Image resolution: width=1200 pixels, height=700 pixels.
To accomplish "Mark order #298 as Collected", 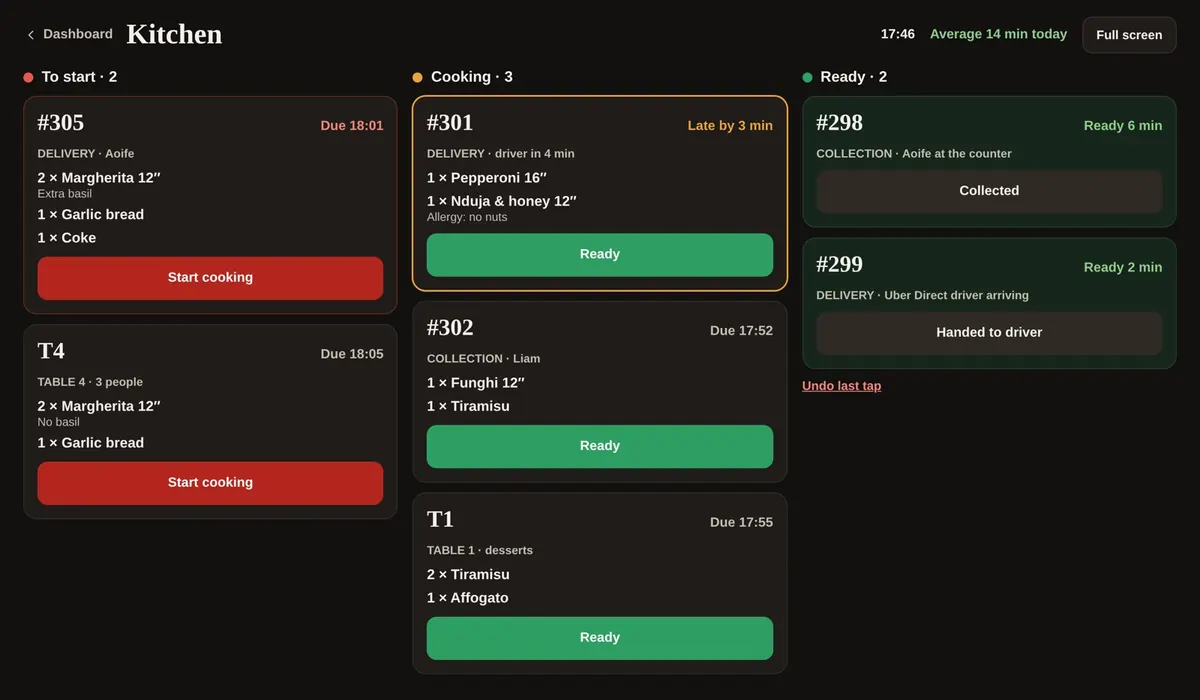I will pos(989,191).
